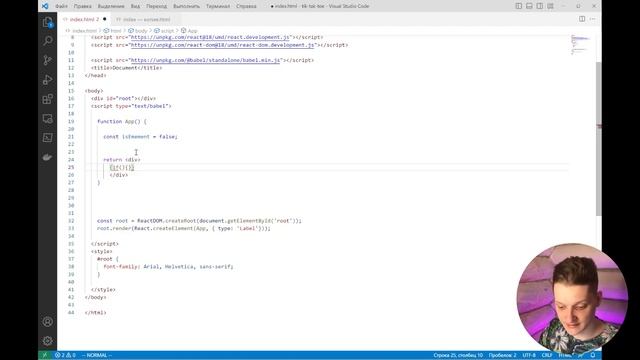The height and width of the screenshot is (360, 640).
Task: Follow the react.development.js unpkg link
Action: point(210,37)
